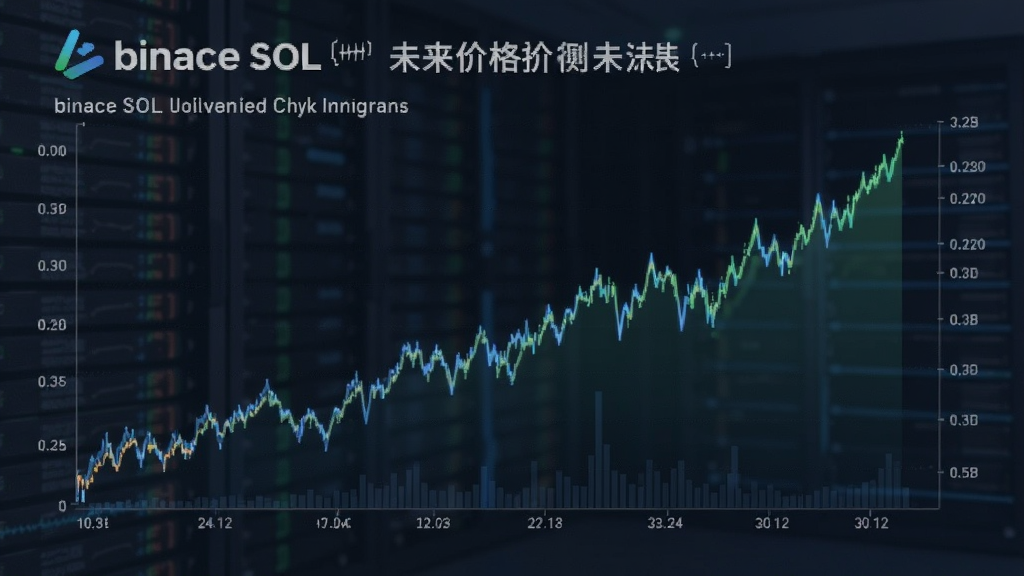1024x576 pixels.
Task: Click the right axis label "0.220"
Action: pyautogui.click(x=967, y=244)
